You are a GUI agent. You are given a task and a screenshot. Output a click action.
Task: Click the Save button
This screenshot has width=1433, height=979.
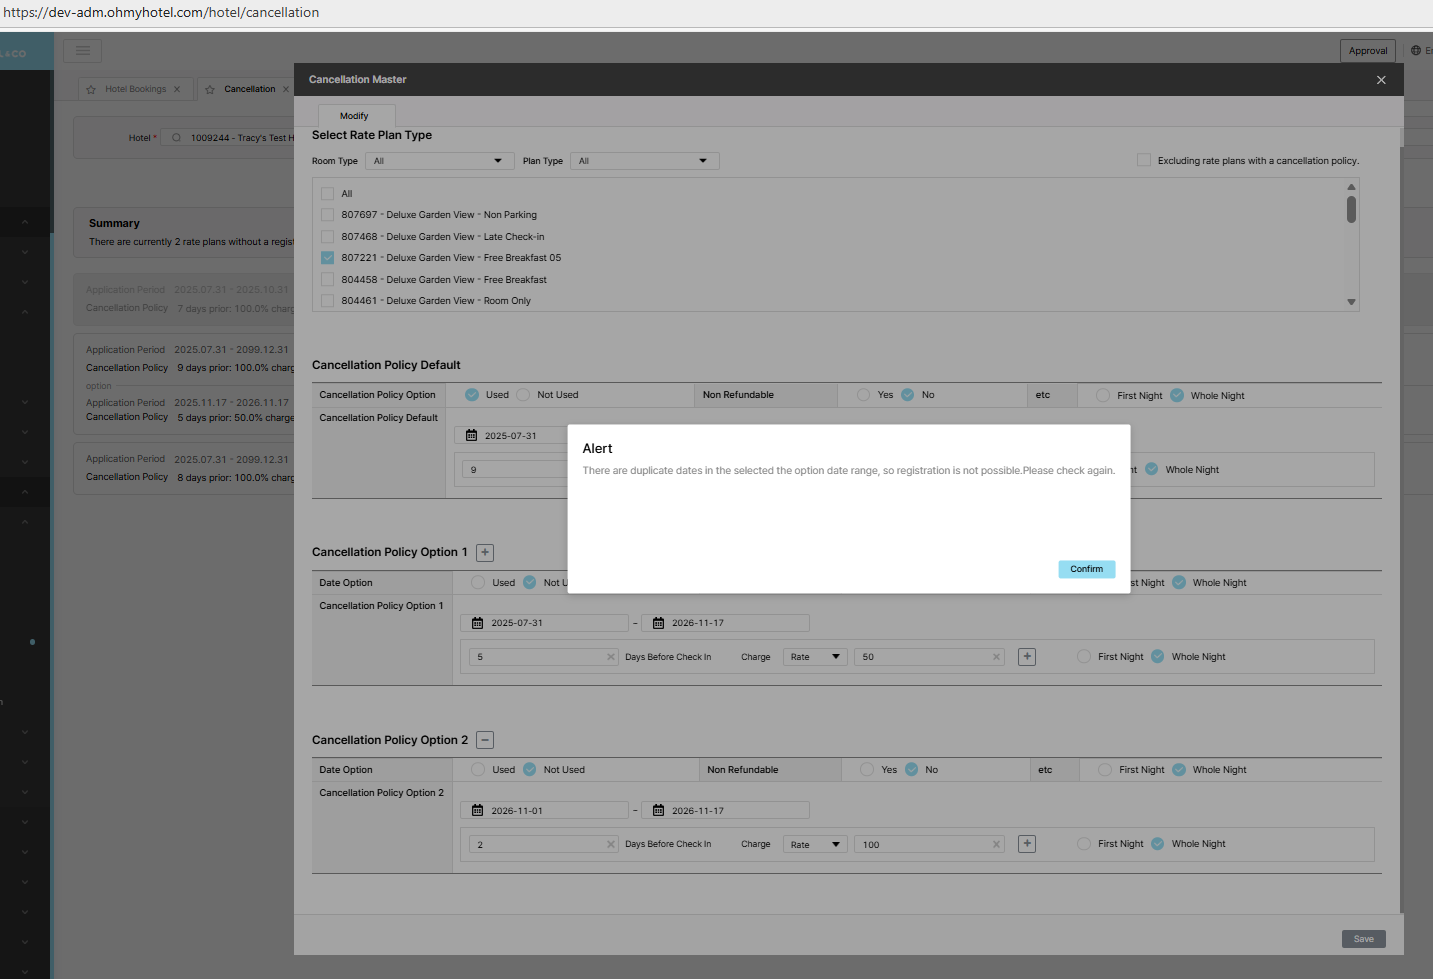(x=1364, y=939)
